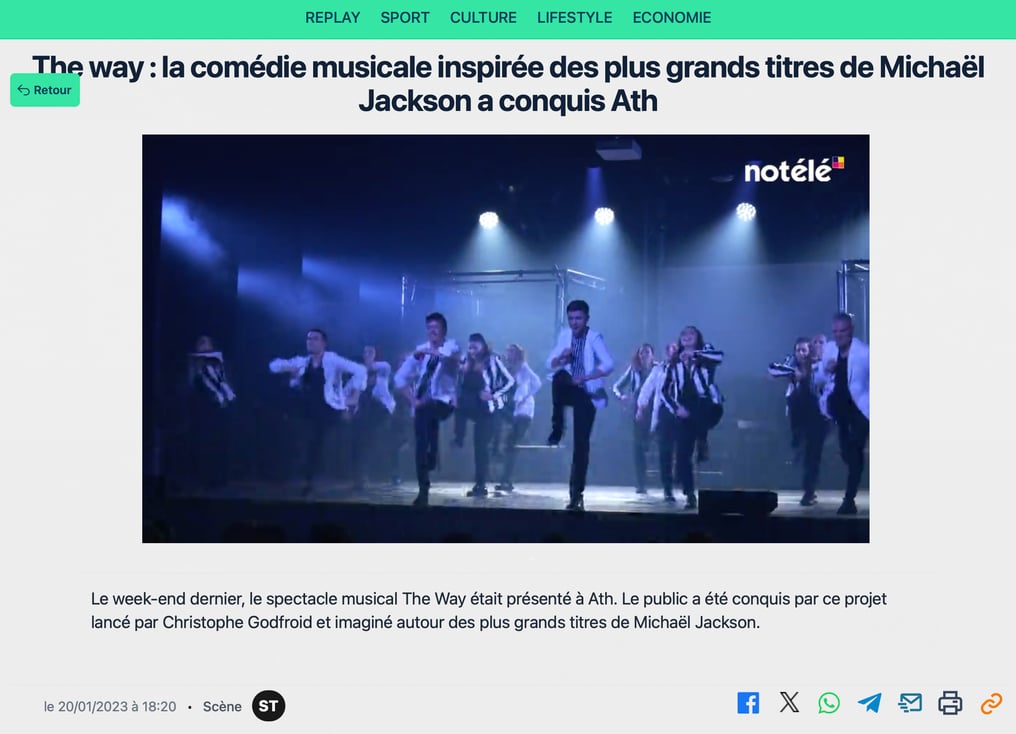Screen dimensions: 1016x734
Task: Print the article
Action: pyautogui.click(x=950, y=703)
